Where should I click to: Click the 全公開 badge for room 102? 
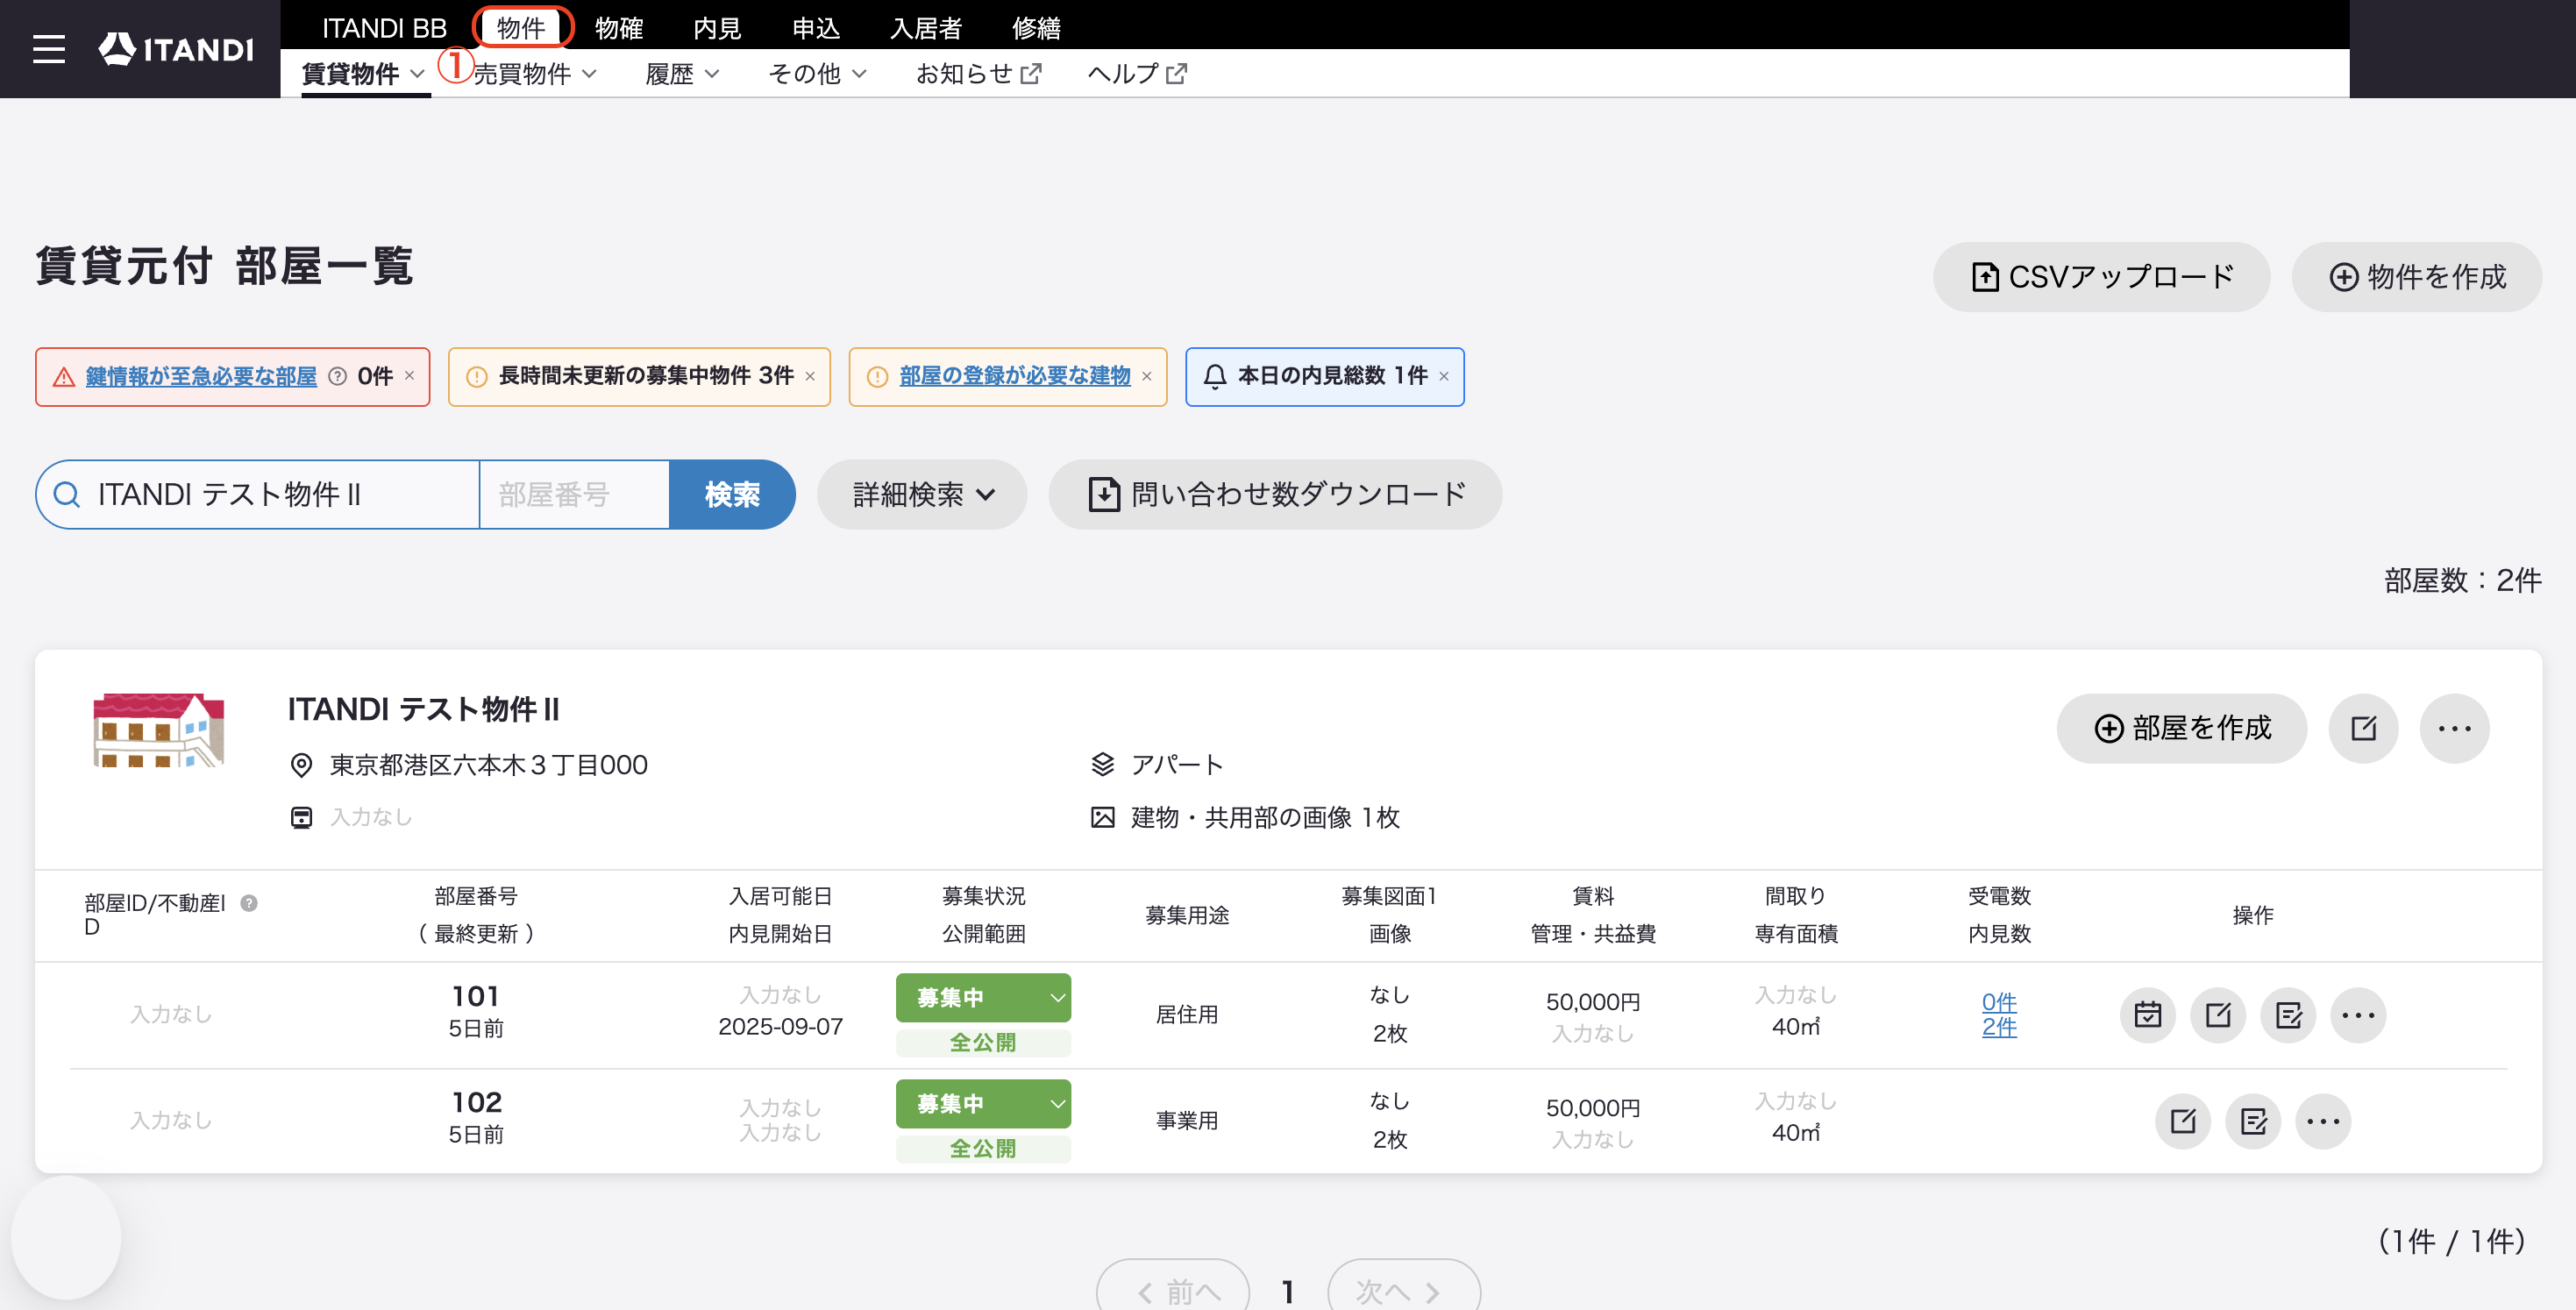coord(983,1148)
